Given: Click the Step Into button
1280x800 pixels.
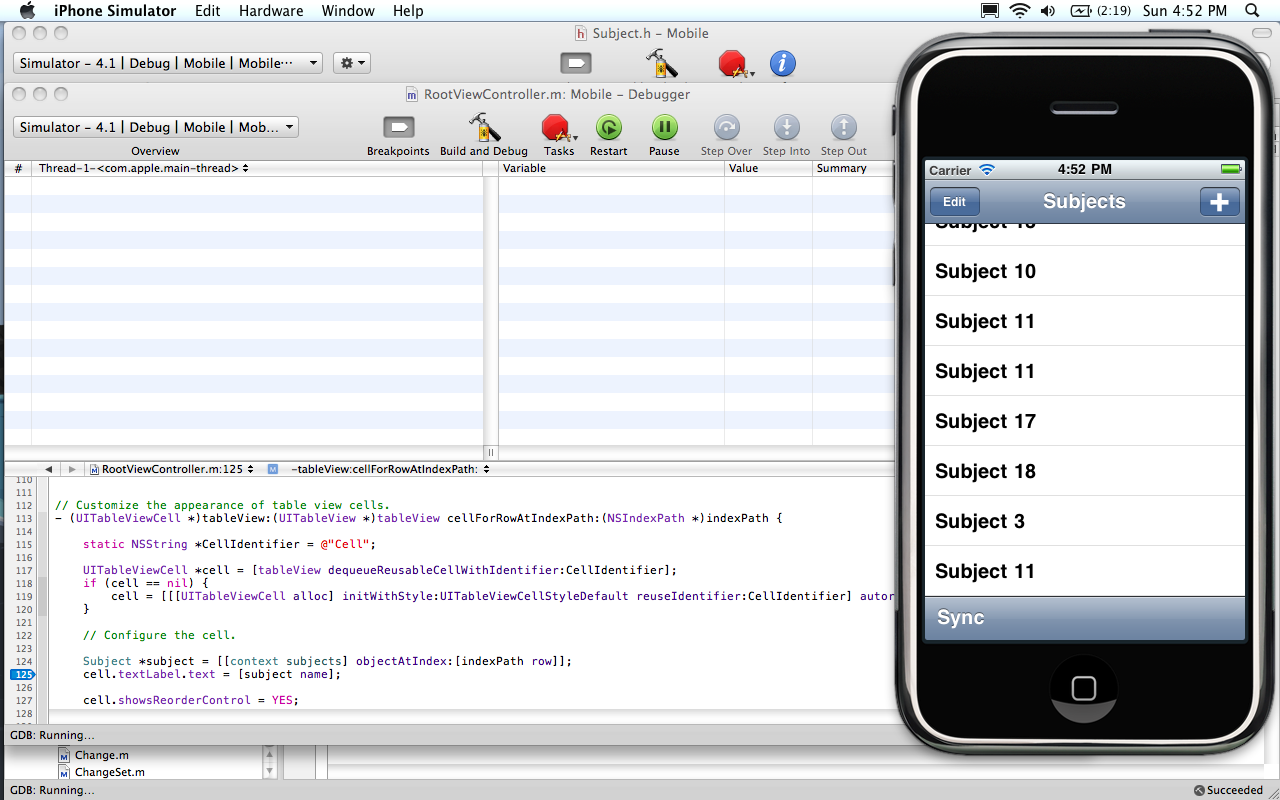Looking at the screenshot, I should pos(786,127).
